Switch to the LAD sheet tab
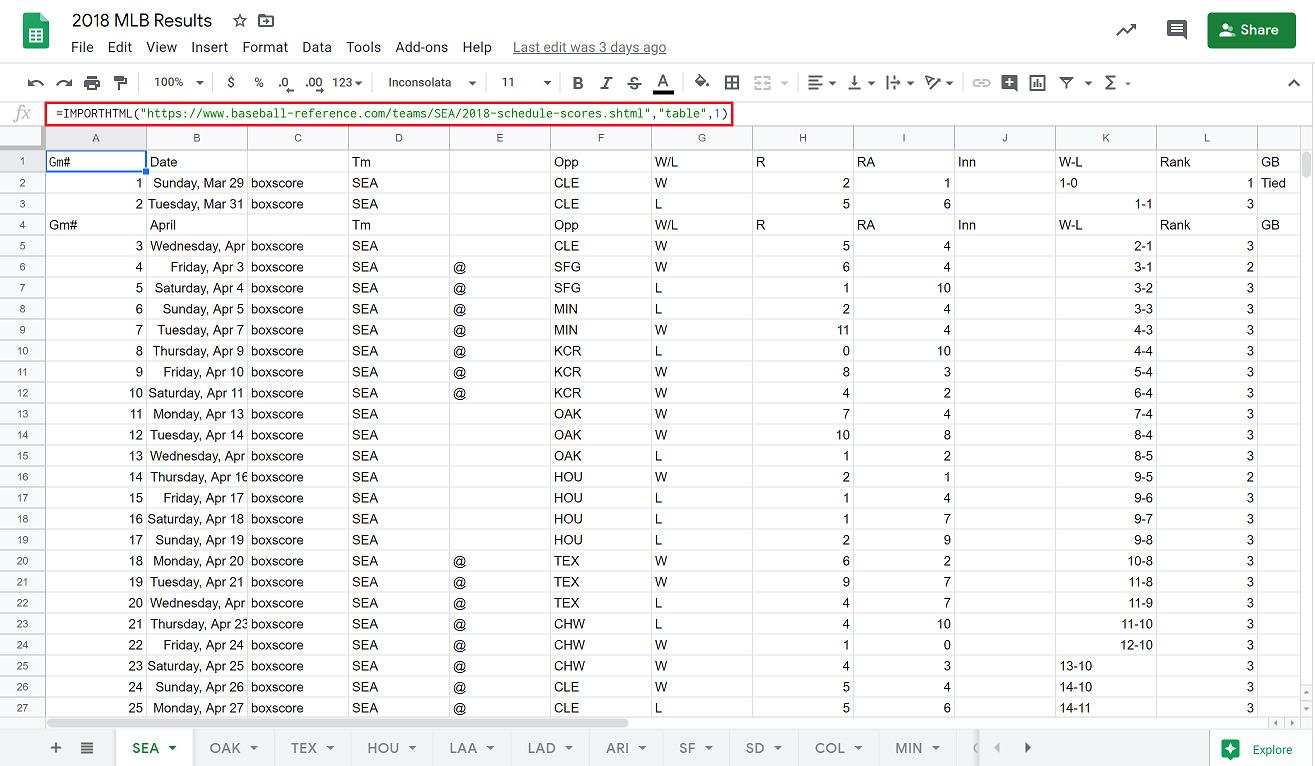This screenshot has height=766, width=1315. [x=549, y=748]
